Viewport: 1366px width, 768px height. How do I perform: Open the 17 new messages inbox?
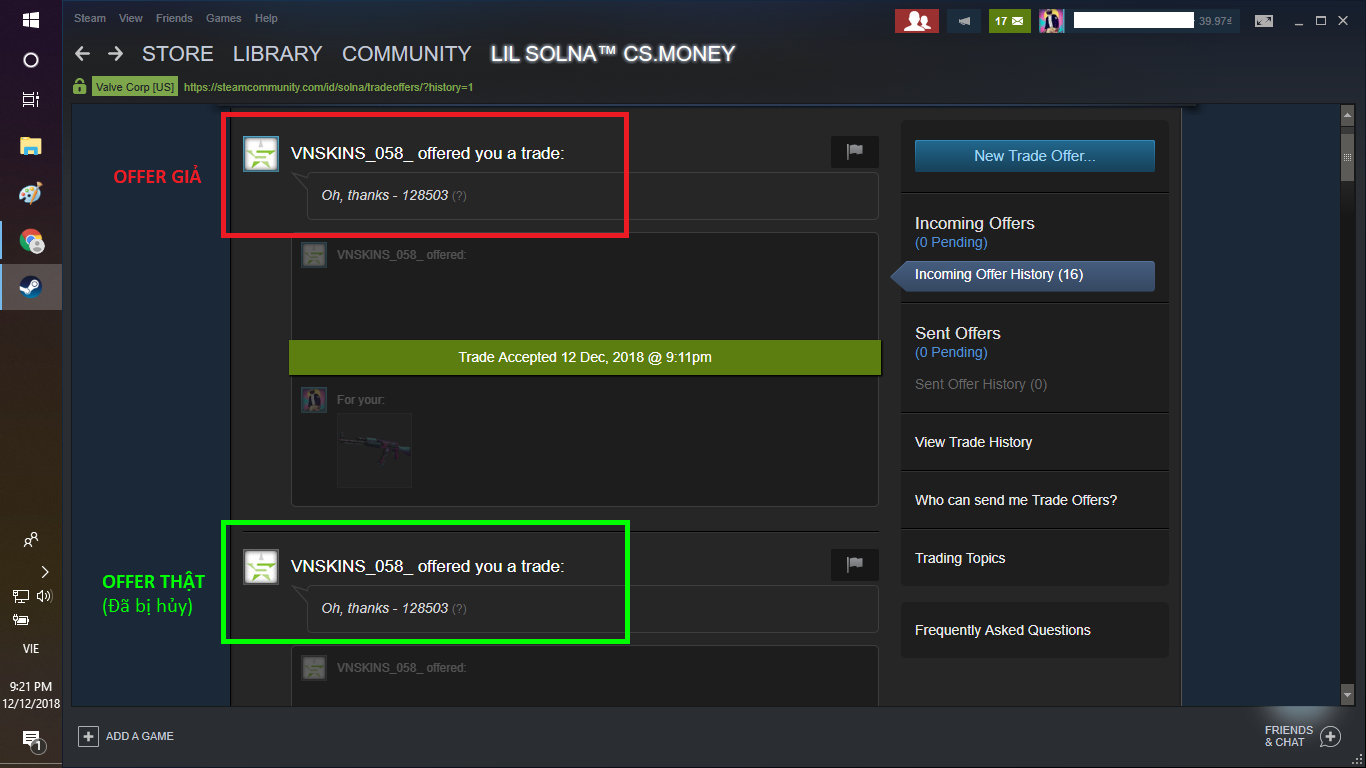pos(1009,20)
